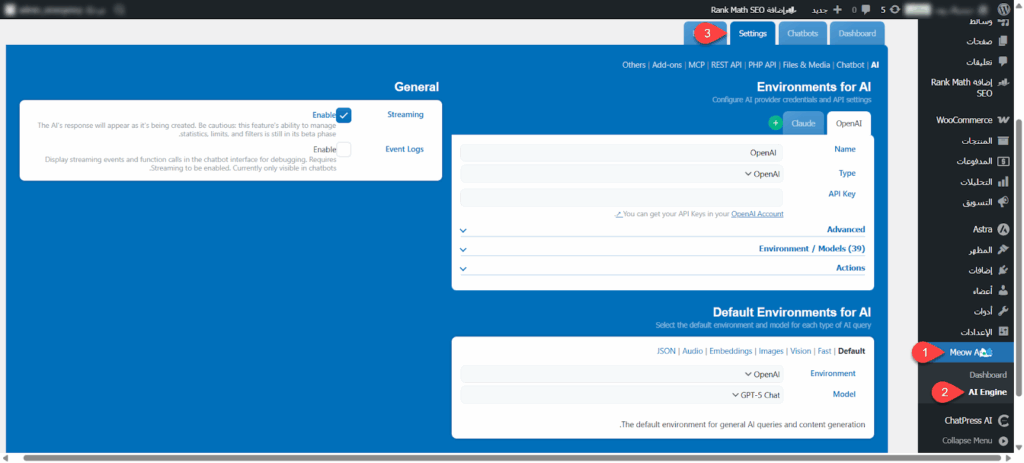Open the analytics (التحليلات) sidebar icon

pos(1003,182)
